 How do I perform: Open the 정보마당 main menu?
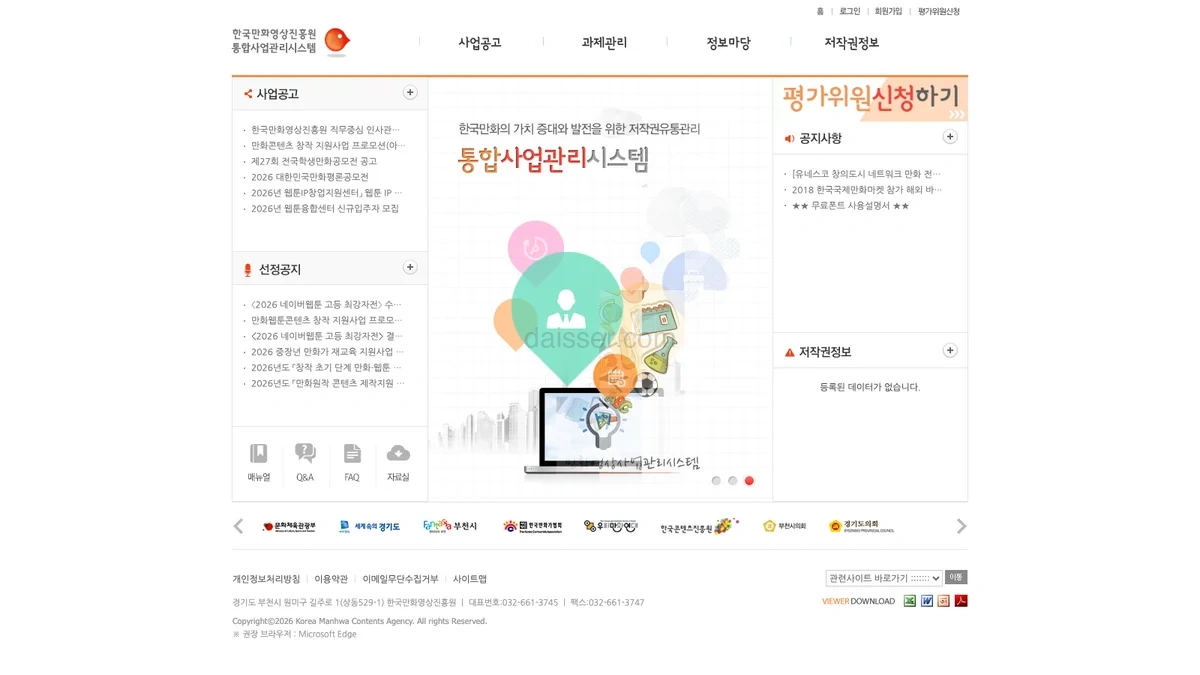pos(728,43)
